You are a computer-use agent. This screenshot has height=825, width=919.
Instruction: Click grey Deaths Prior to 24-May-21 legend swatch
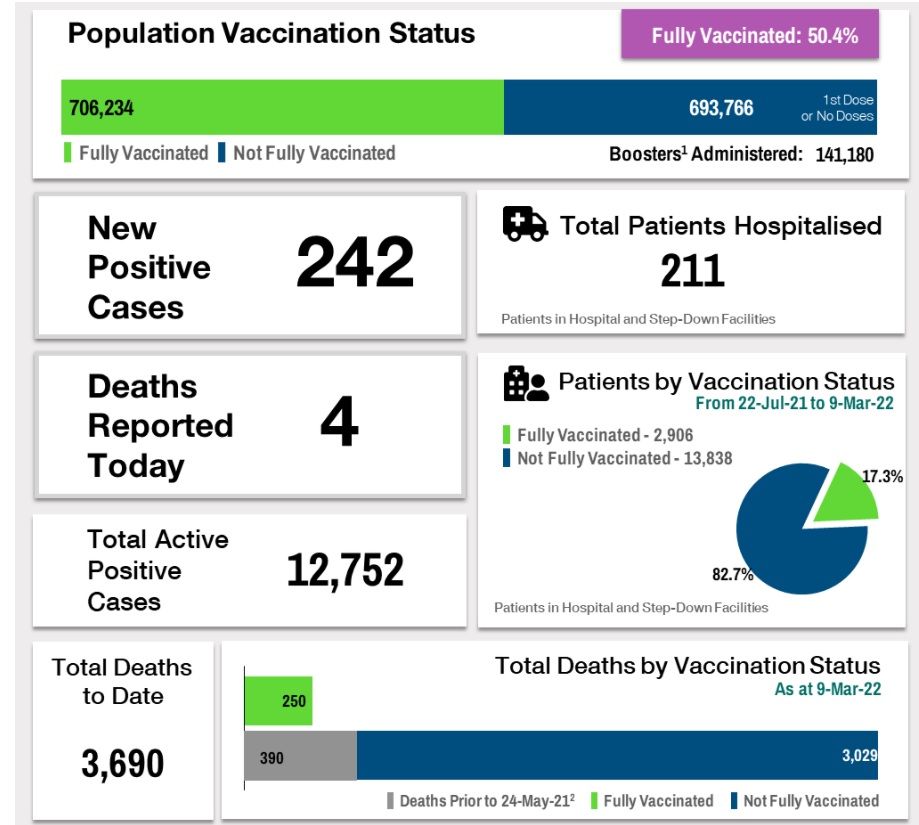(x=391, y=801)
